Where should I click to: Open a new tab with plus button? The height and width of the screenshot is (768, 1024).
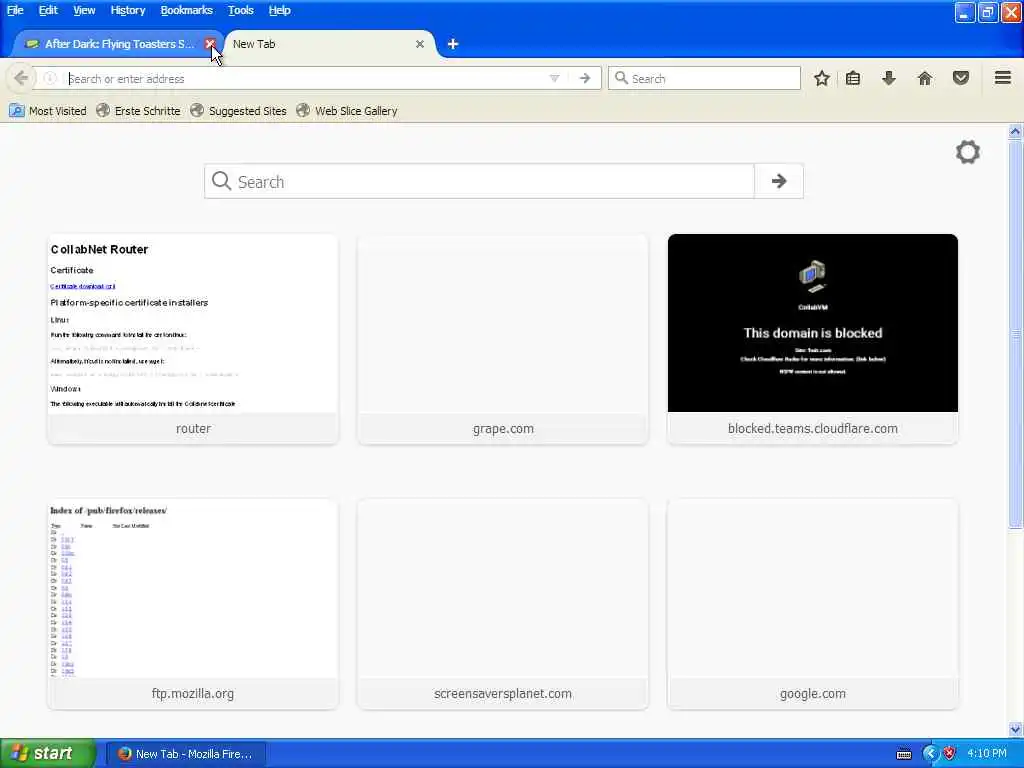pyautogui.click(x=453, y=44)
